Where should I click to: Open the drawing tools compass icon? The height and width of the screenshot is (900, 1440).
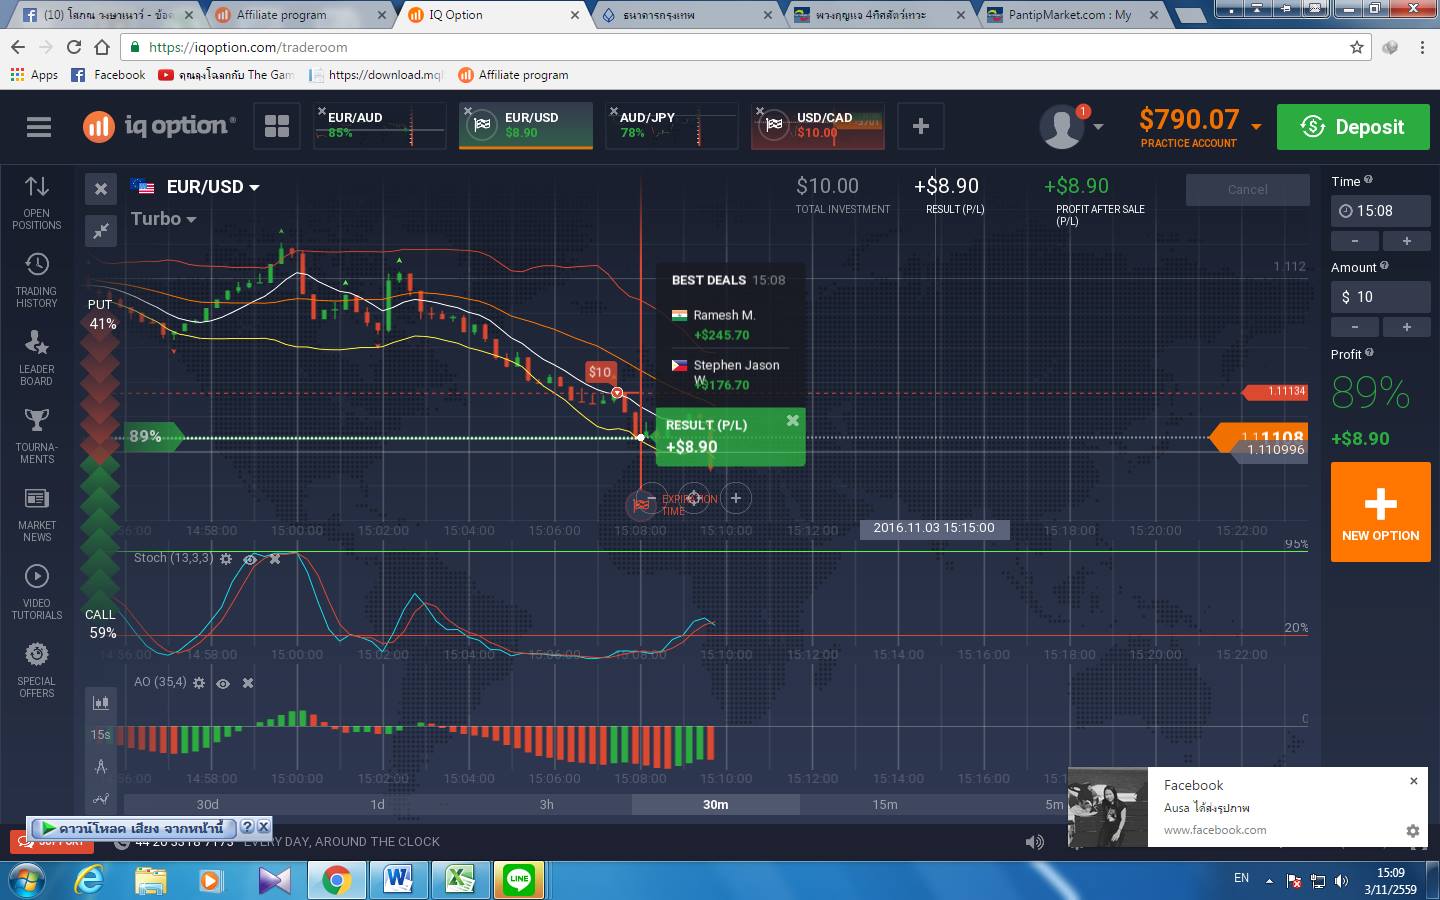point(101,767)
